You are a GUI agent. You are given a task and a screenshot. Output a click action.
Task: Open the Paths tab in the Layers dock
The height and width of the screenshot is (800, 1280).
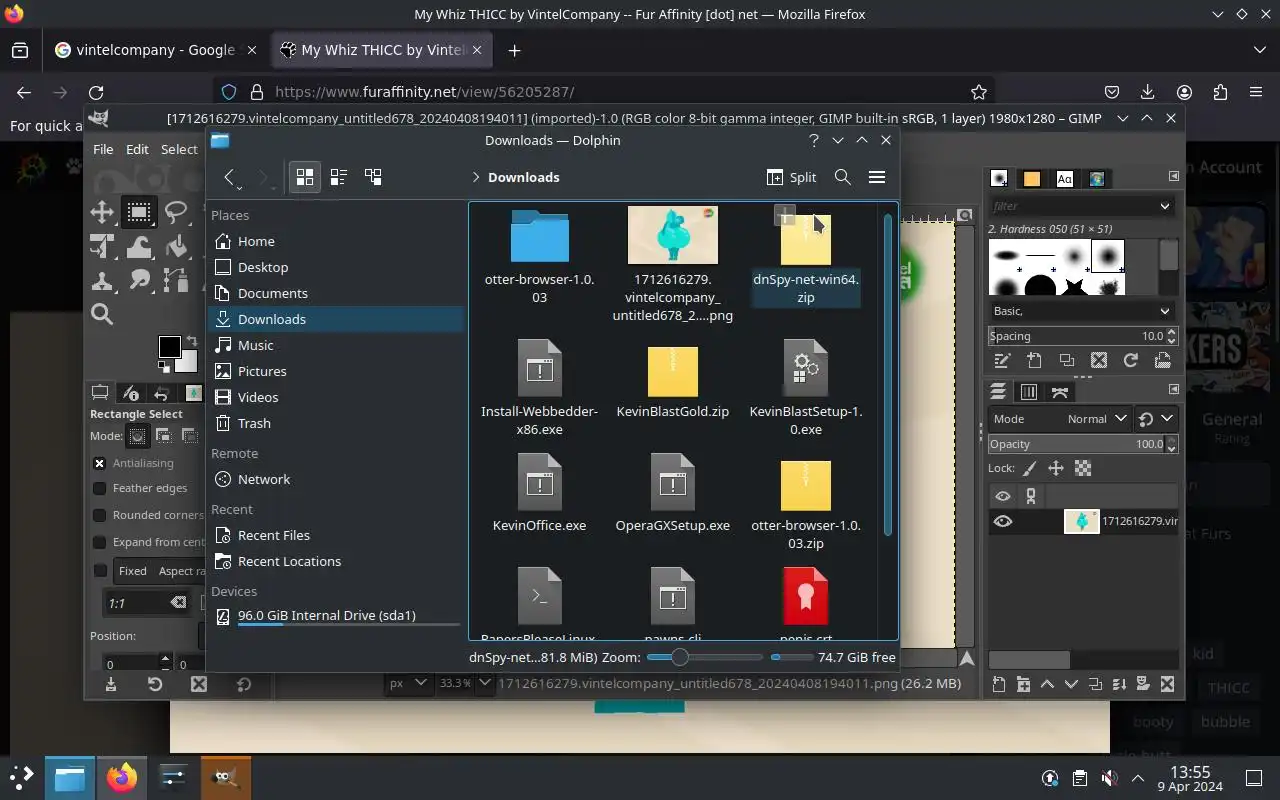[1060, 392]
